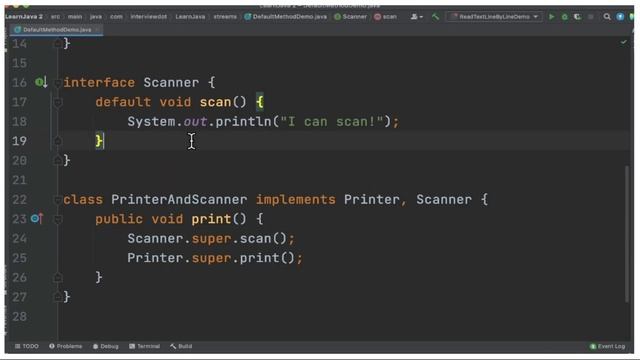Click "Printer.super.print();" on line 25

[x=215, y=258]
